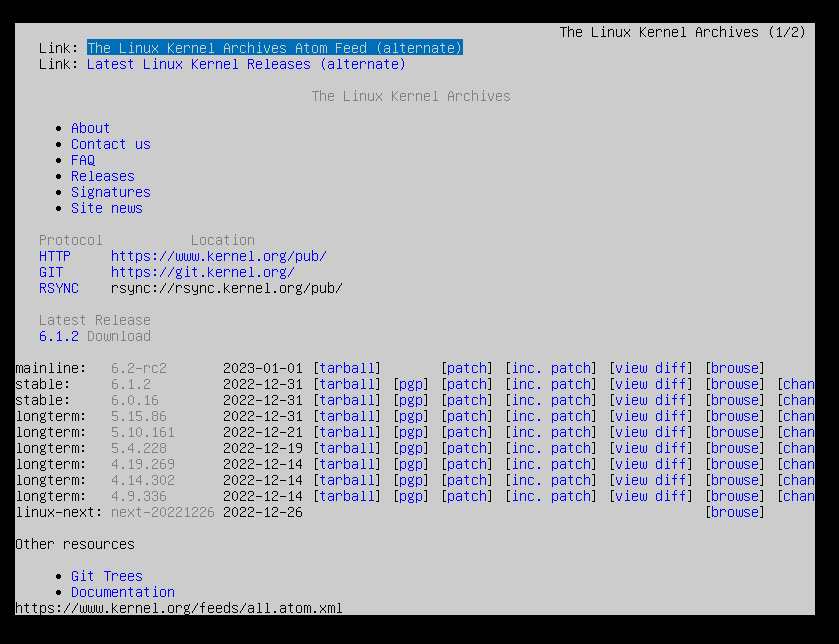Open the Git Trees resource link
839x644 pixels.
[x=107, y=577]
